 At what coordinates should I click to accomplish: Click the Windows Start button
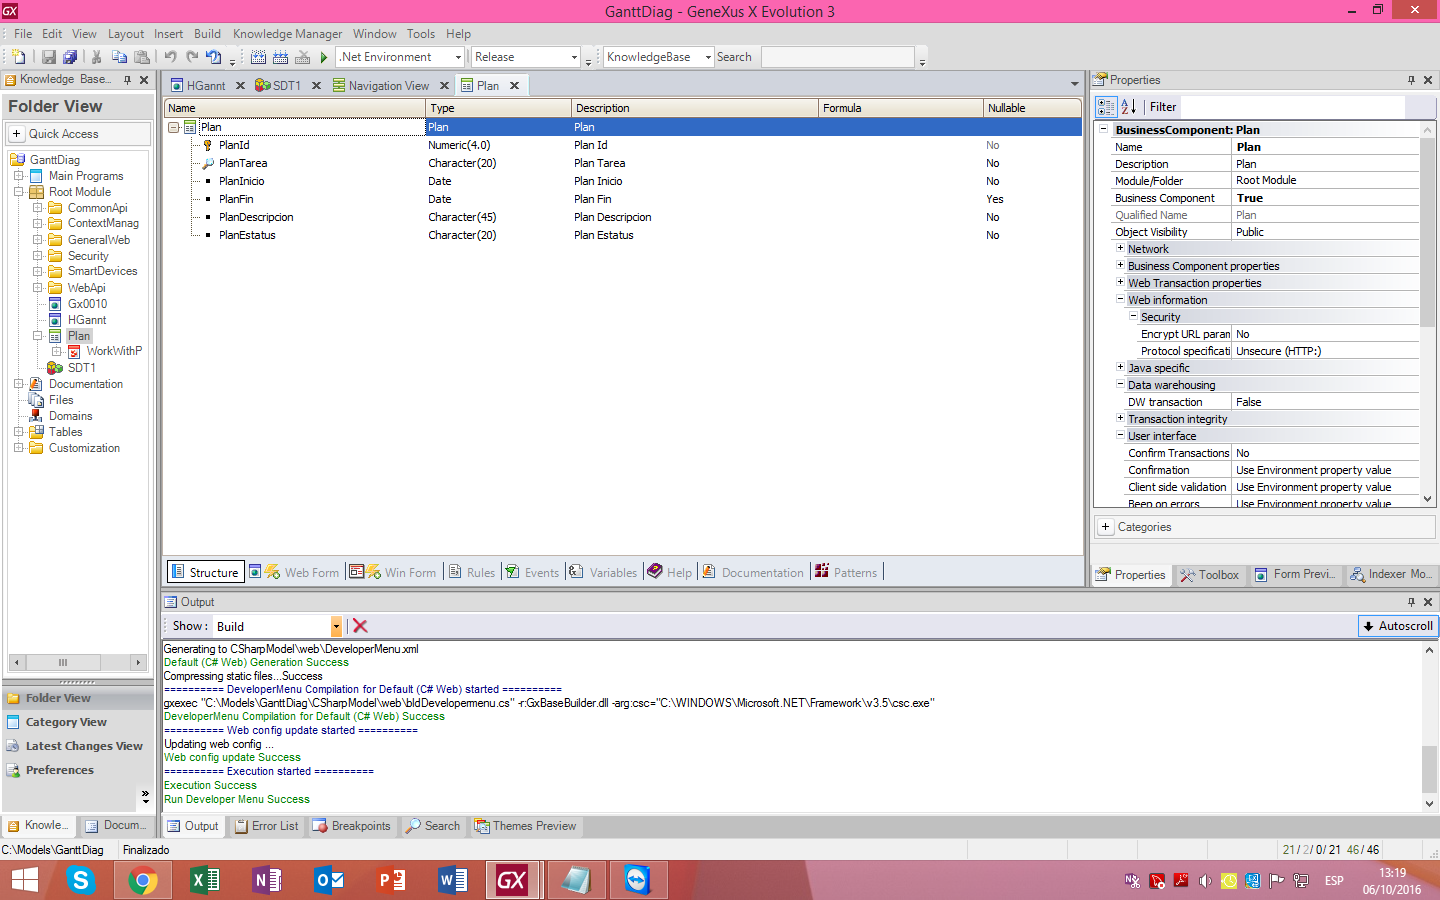(24, 880)
